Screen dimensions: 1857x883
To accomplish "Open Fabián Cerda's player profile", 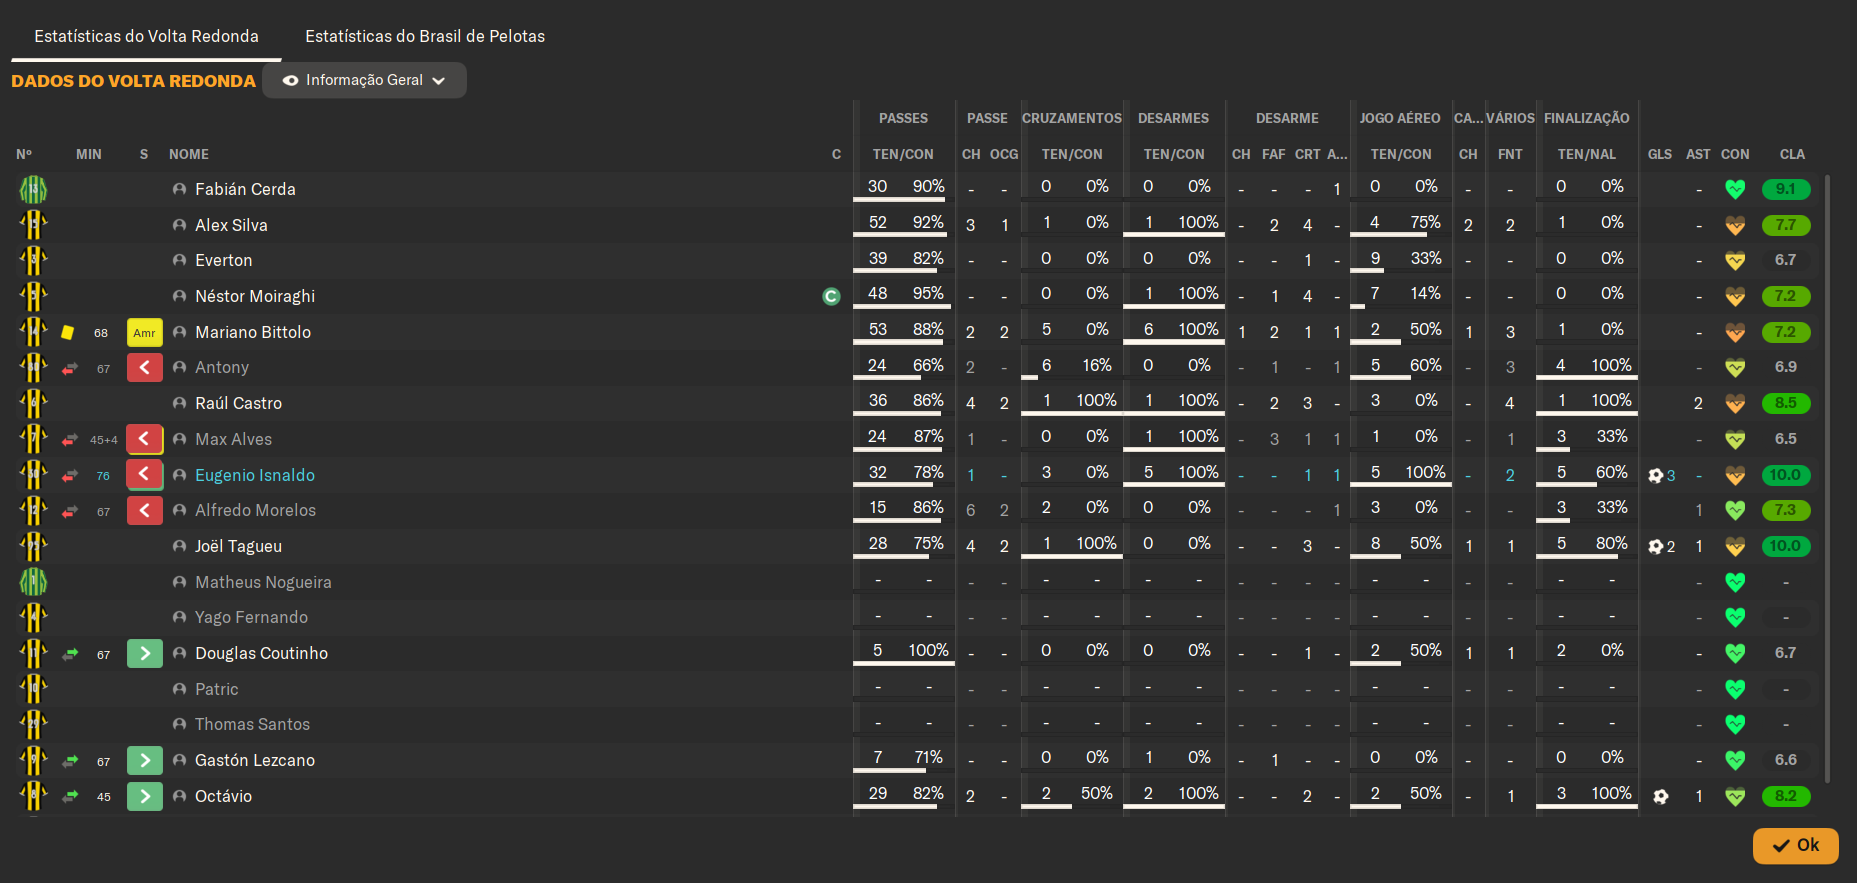I will (245, 189).
